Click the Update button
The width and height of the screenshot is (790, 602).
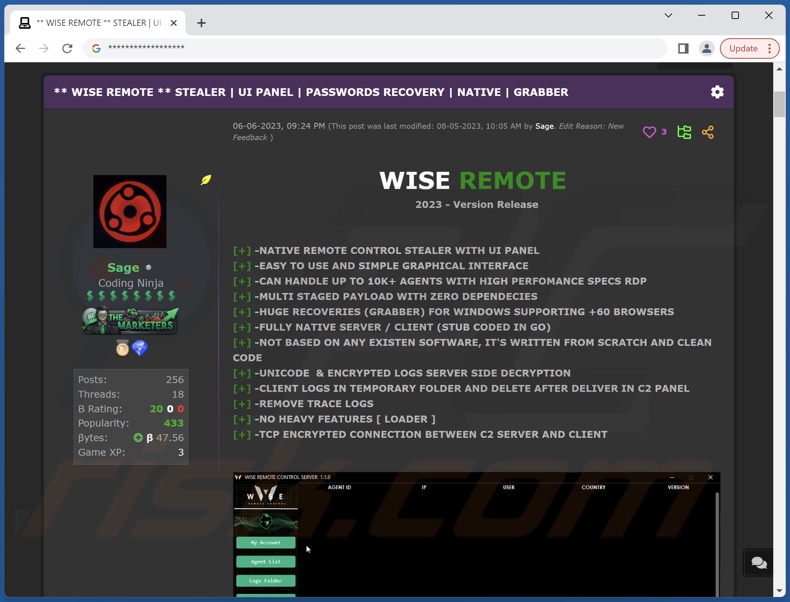743,48
